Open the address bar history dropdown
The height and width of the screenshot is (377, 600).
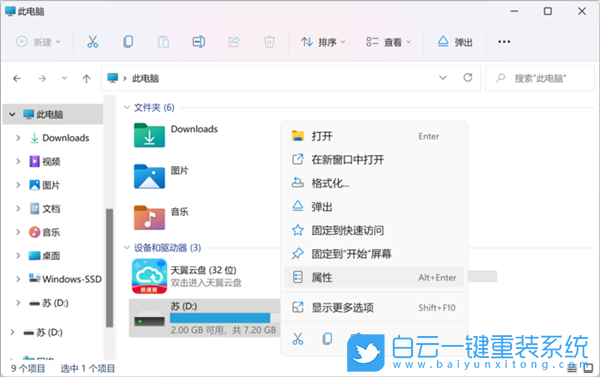point(443,78)
